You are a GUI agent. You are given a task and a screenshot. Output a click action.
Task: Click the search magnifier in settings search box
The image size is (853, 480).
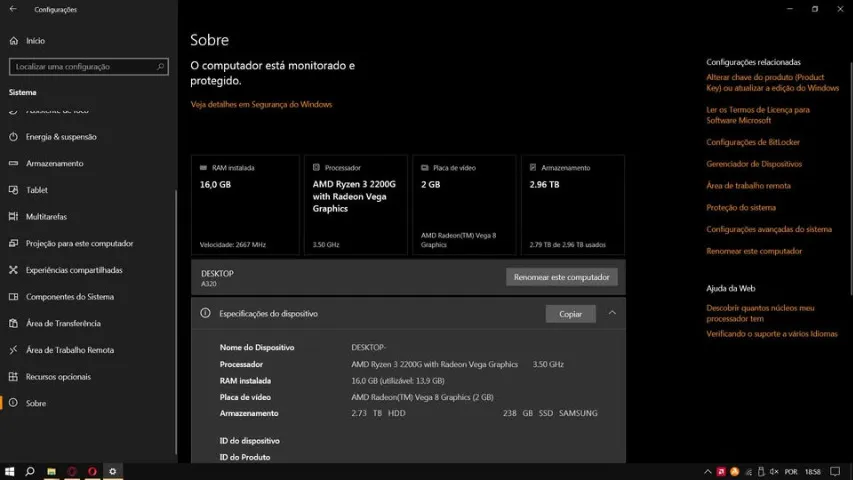click(161, 67)
